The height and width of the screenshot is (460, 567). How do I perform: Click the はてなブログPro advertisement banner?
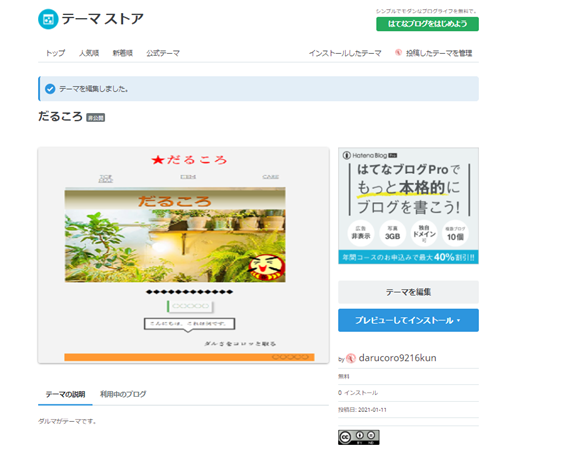pyautogui.click(x=408, y=205)
